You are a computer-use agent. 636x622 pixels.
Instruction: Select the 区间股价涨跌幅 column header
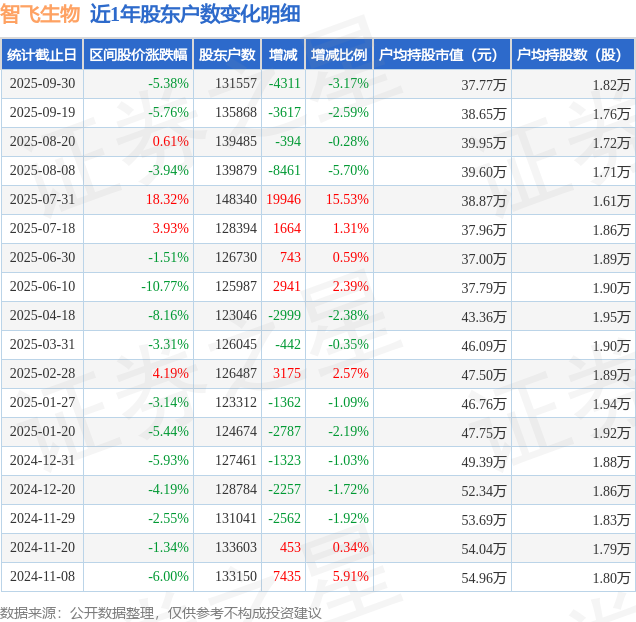tap(137, 55)
